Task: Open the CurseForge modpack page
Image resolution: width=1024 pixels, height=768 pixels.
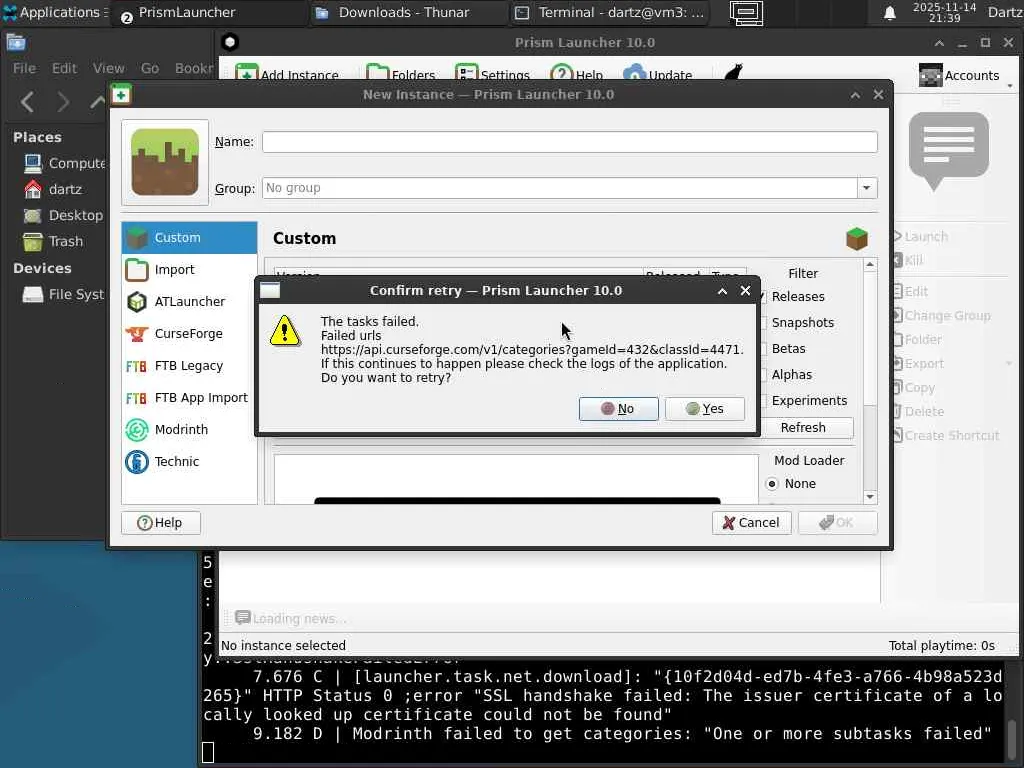Action: click(x=189, y=334)
